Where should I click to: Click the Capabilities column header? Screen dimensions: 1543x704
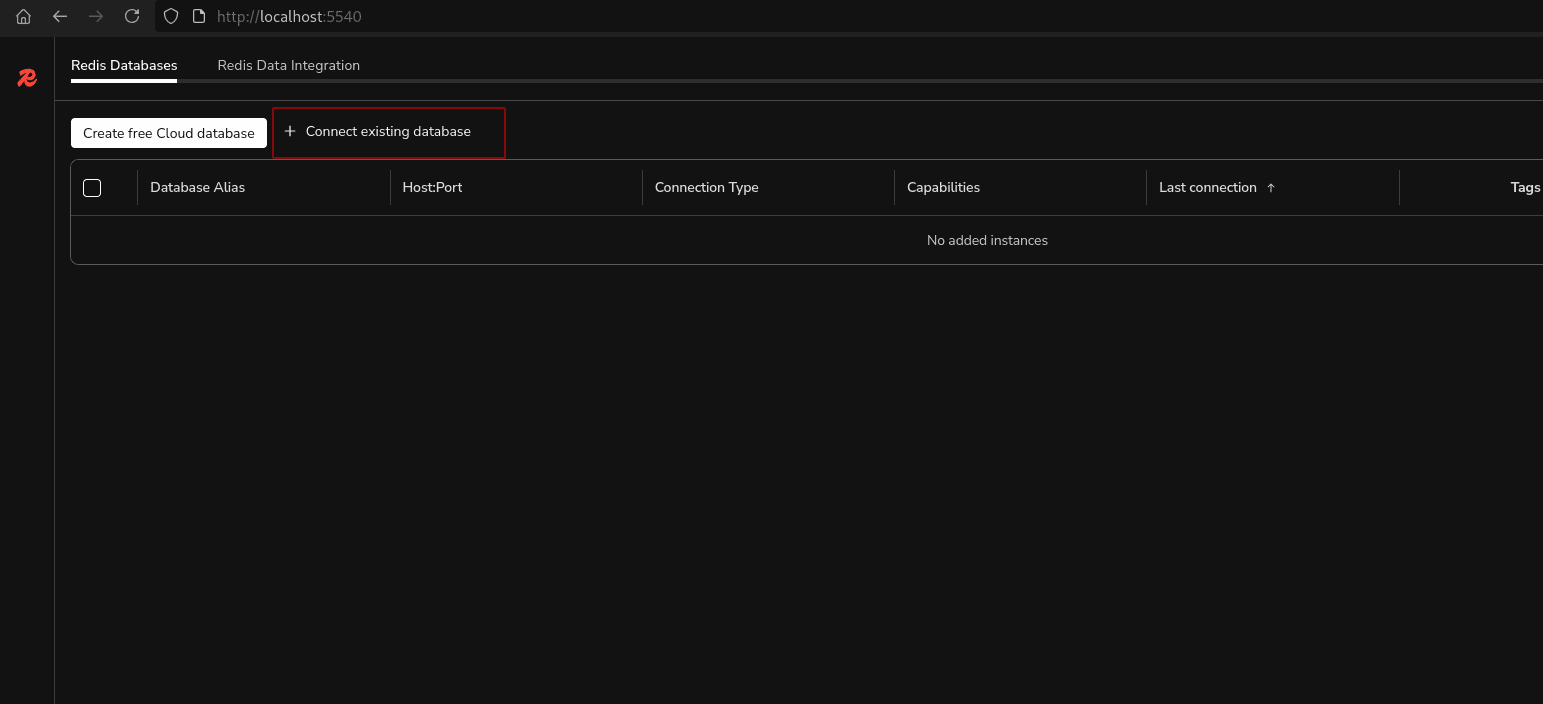pos(942,187)
